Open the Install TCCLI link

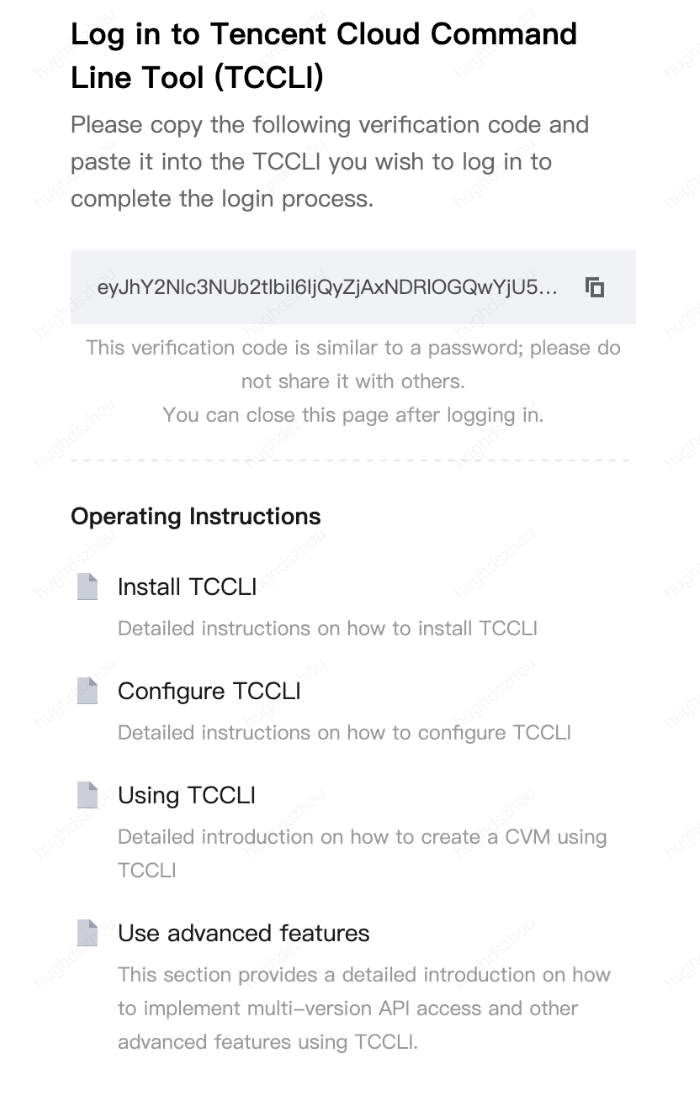coord(187,586)
